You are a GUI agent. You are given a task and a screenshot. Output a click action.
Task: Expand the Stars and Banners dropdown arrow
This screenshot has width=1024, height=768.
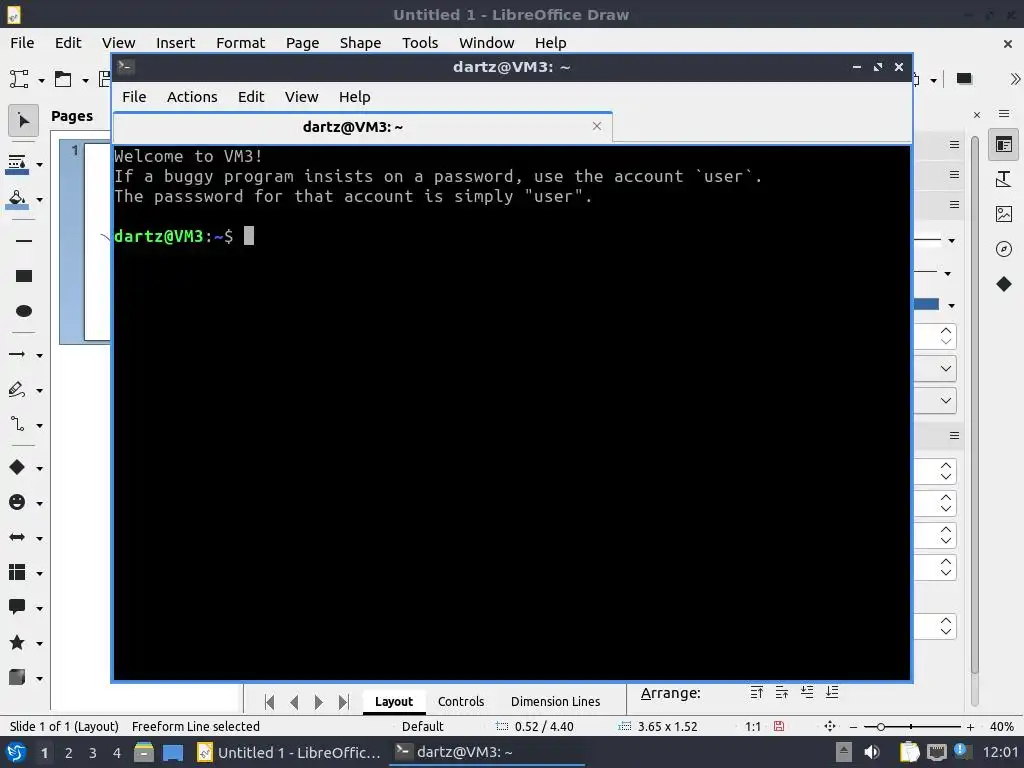pyautogui.click(x=39, y=643)
